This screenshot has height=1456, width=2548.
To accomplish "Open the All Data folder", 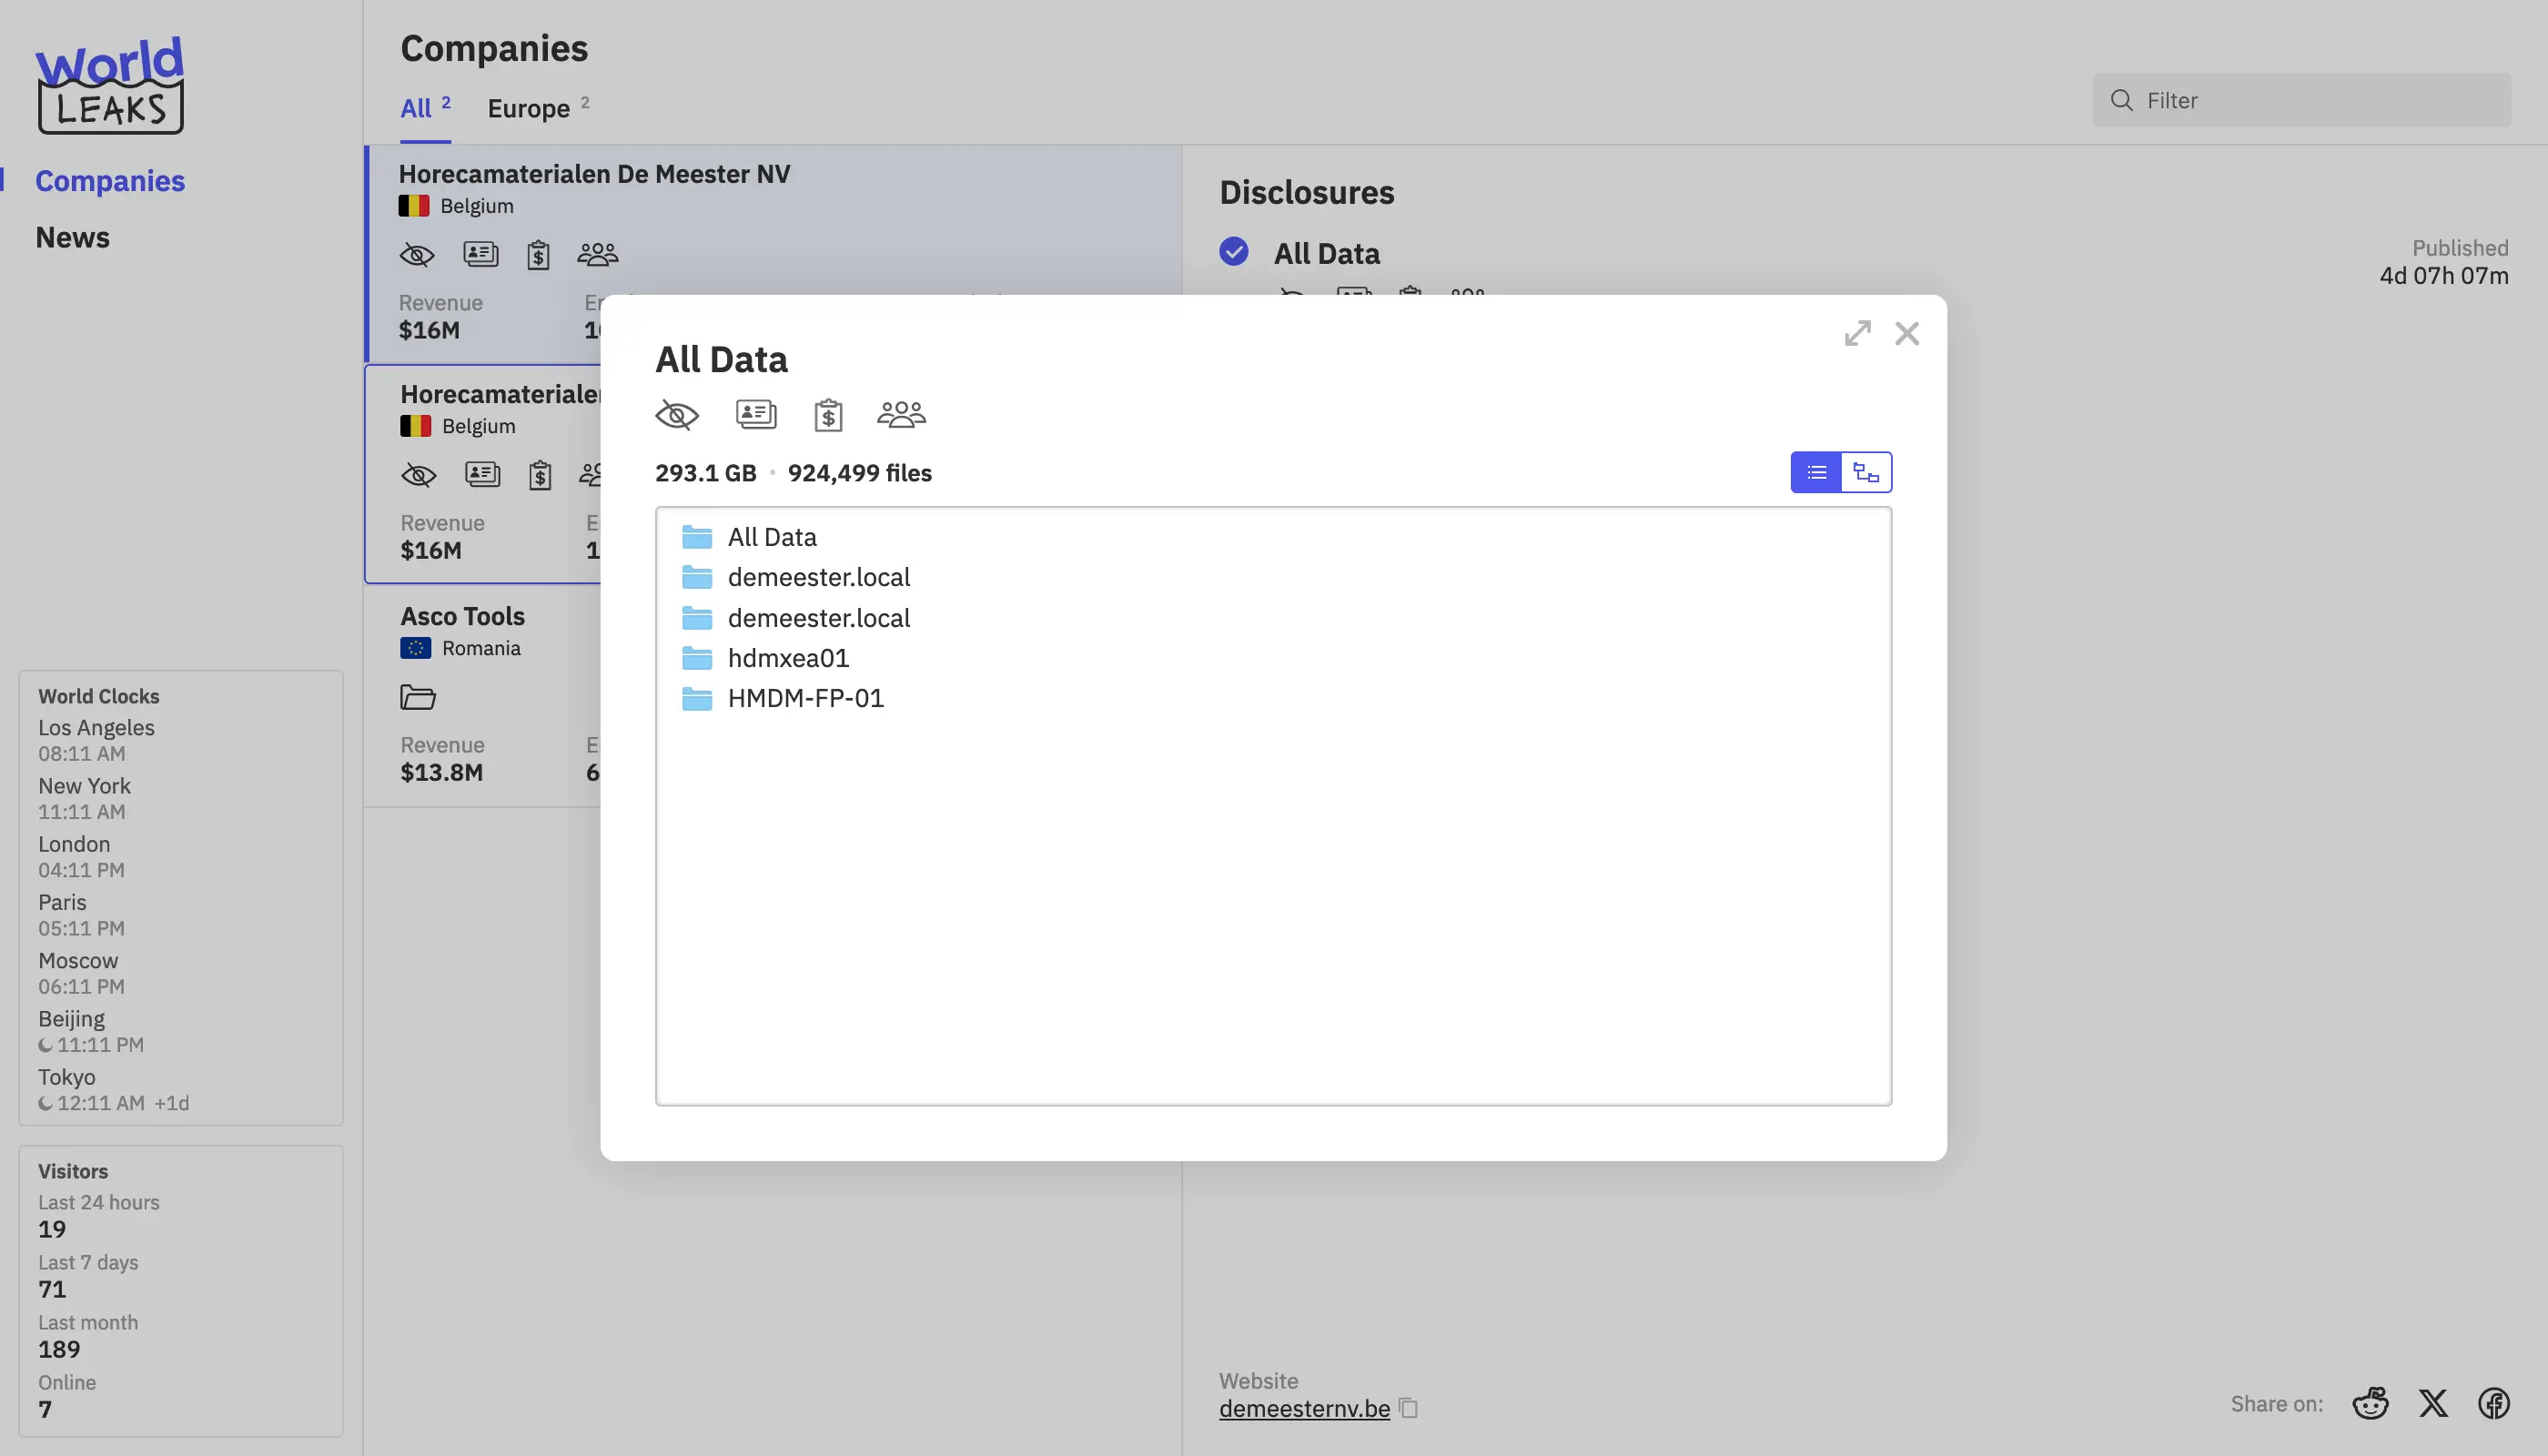I will pos(771,537).
